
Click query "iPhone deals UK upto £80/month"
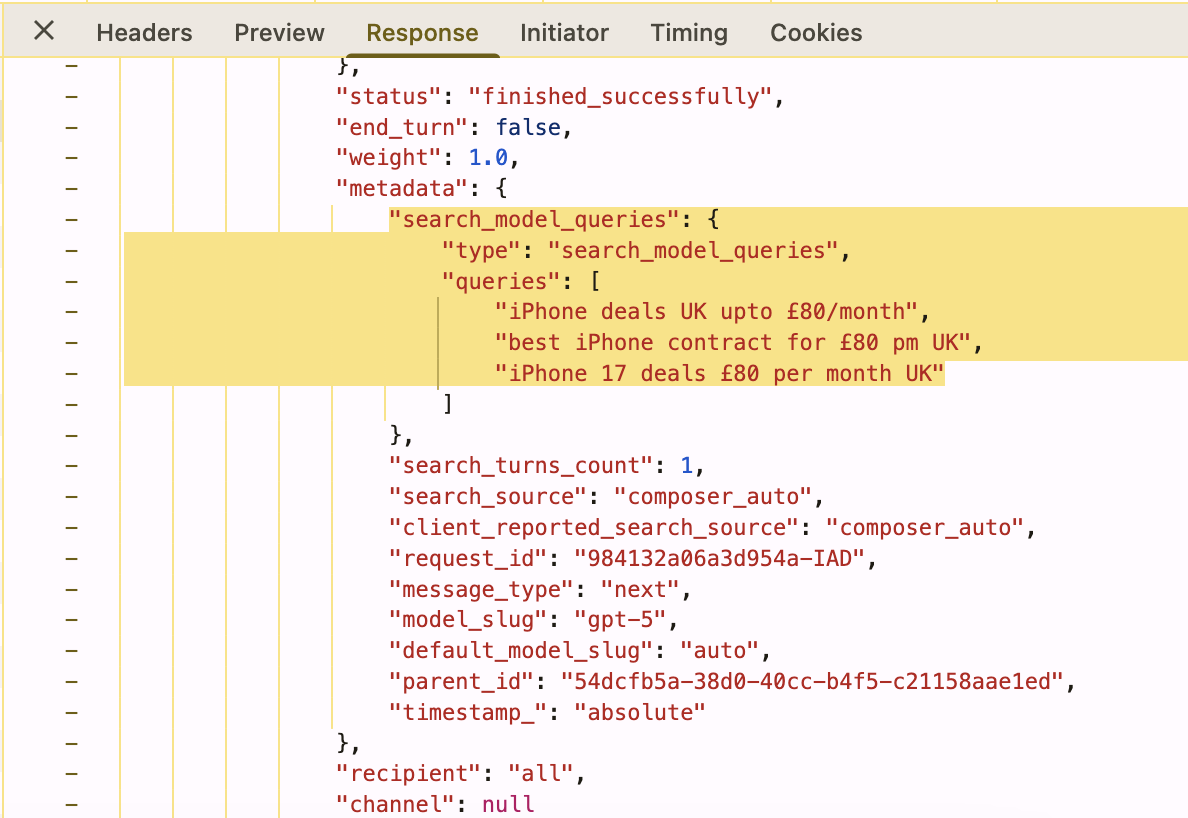coord(706,312)
